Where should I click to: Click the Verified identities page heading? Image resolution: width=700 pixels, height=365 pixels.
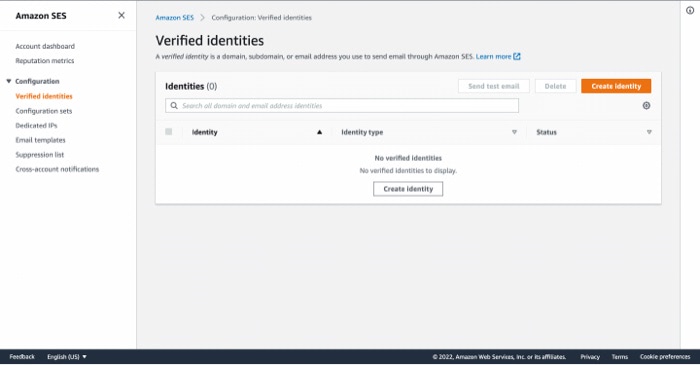click(x=210, y=41)
